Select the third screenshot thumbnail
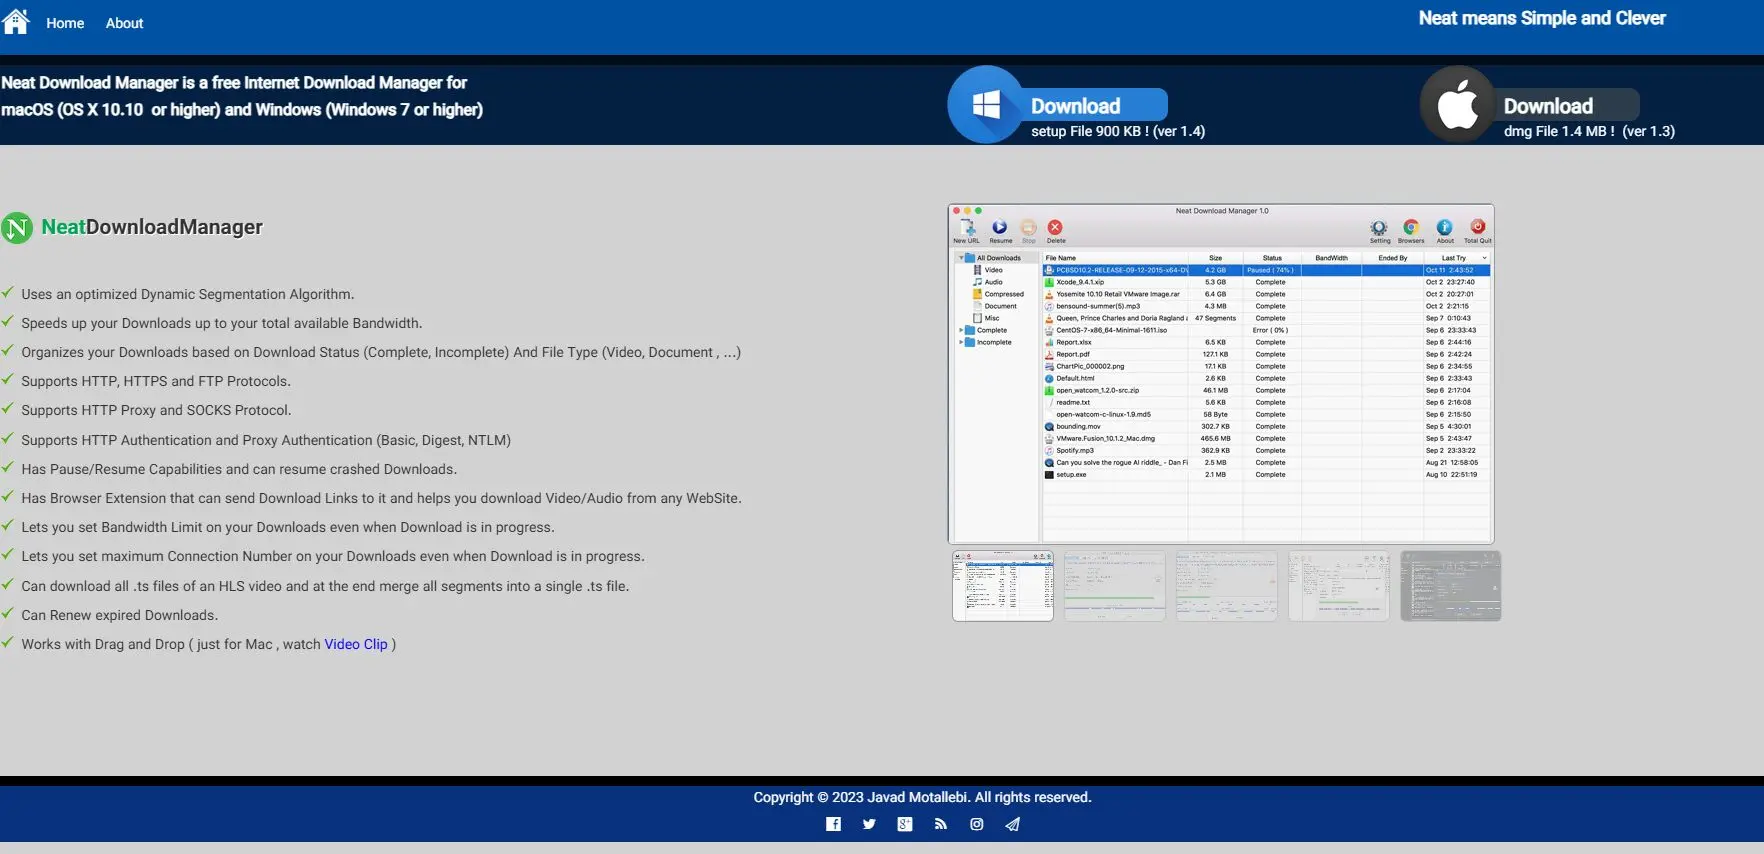Image resolution: width=1764 pixels, height=854 pixels. (x=1226, y=586)
